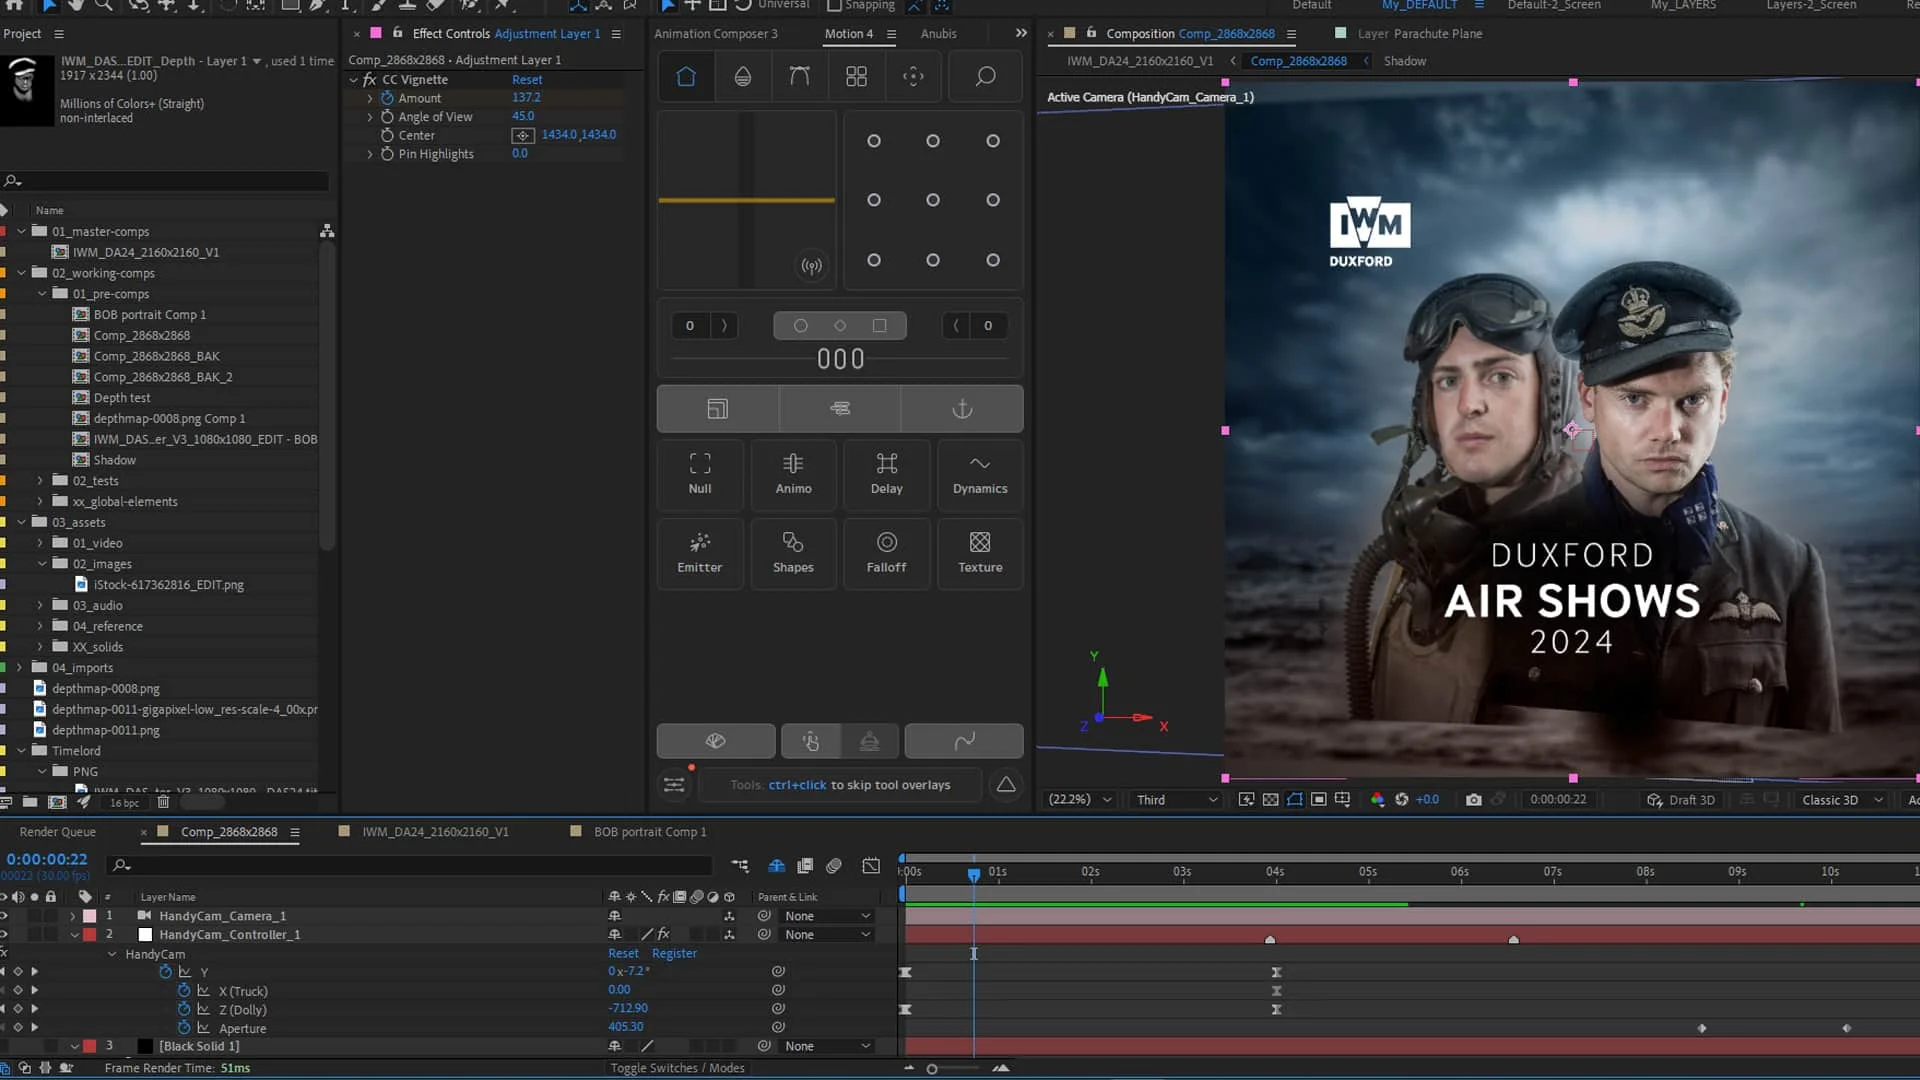Select the Dynamics tool

980,474
